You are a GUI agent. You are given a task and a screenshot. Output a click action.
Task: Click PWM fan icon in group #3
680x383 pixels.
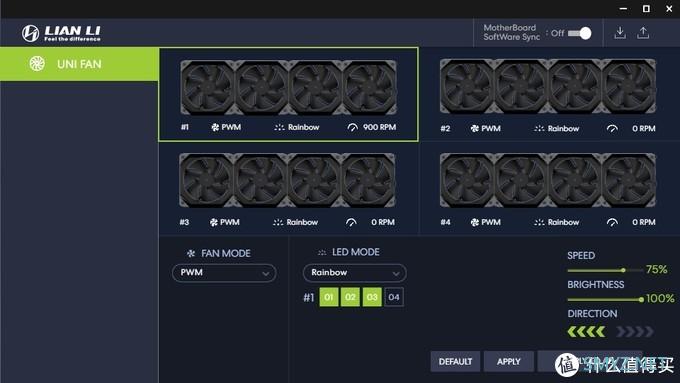[214, 222]
